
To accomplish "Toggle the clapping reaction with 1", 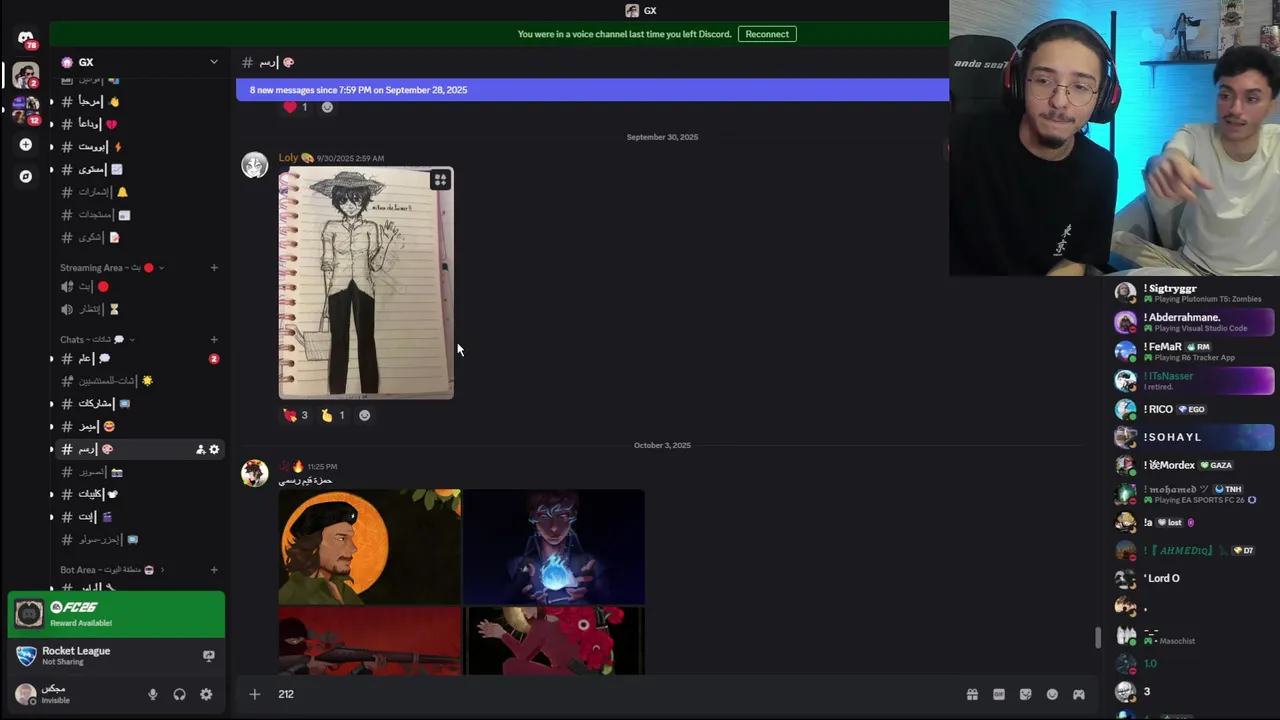I will click(x=333, y=415).
